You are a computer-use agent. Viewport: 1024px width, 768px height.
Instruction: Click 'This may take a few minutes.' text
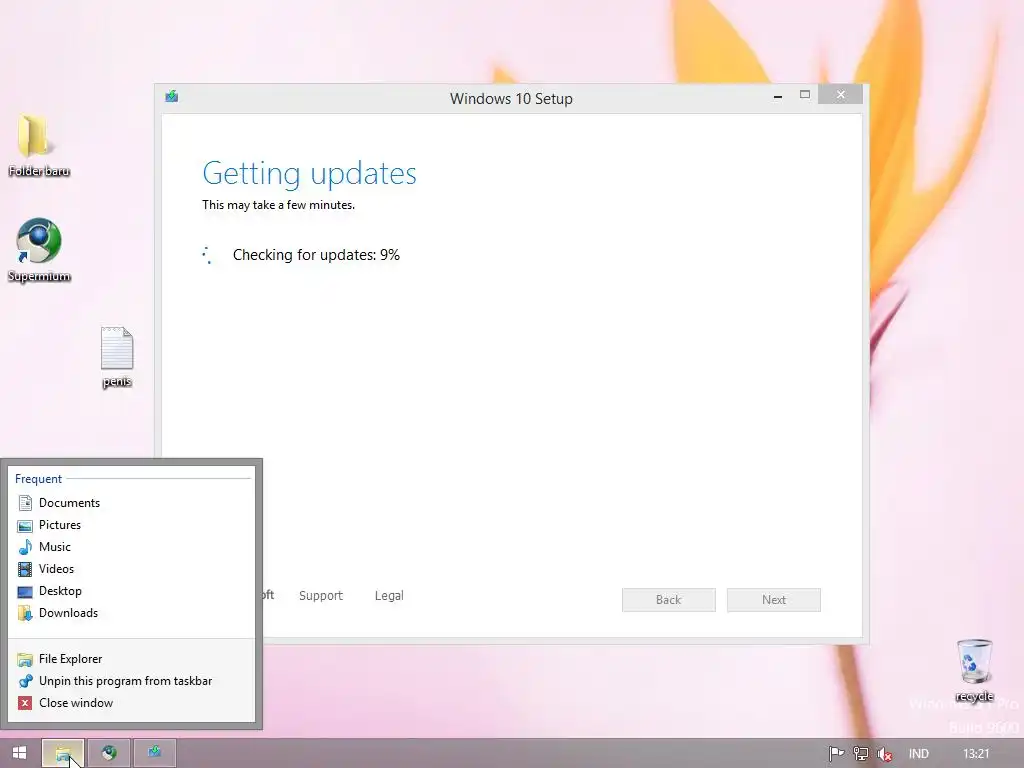[x=278, y=205]
